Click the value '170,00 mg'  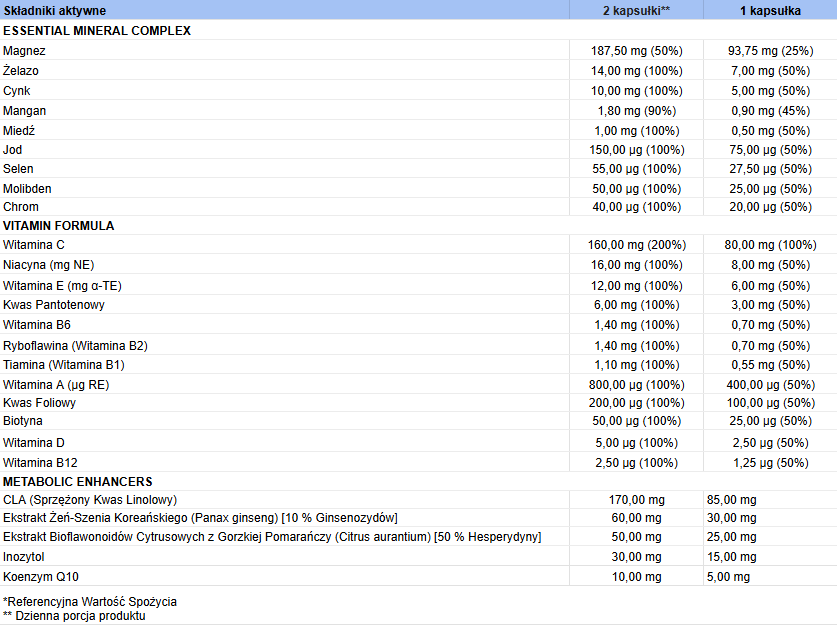pyautogui.click(x=636, y=500)
